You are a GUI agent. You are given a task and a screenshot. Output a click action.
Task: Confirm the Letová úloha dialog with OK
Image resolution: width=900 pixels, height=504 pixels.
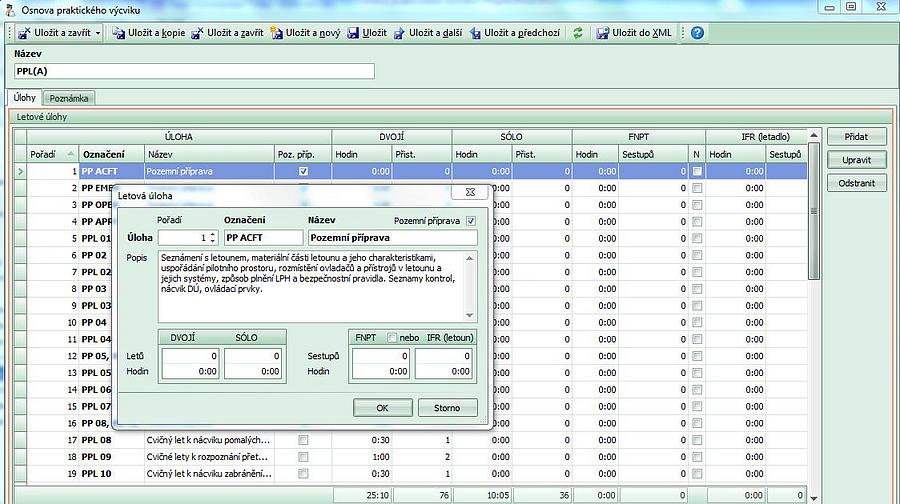click(x=381, y=407)
